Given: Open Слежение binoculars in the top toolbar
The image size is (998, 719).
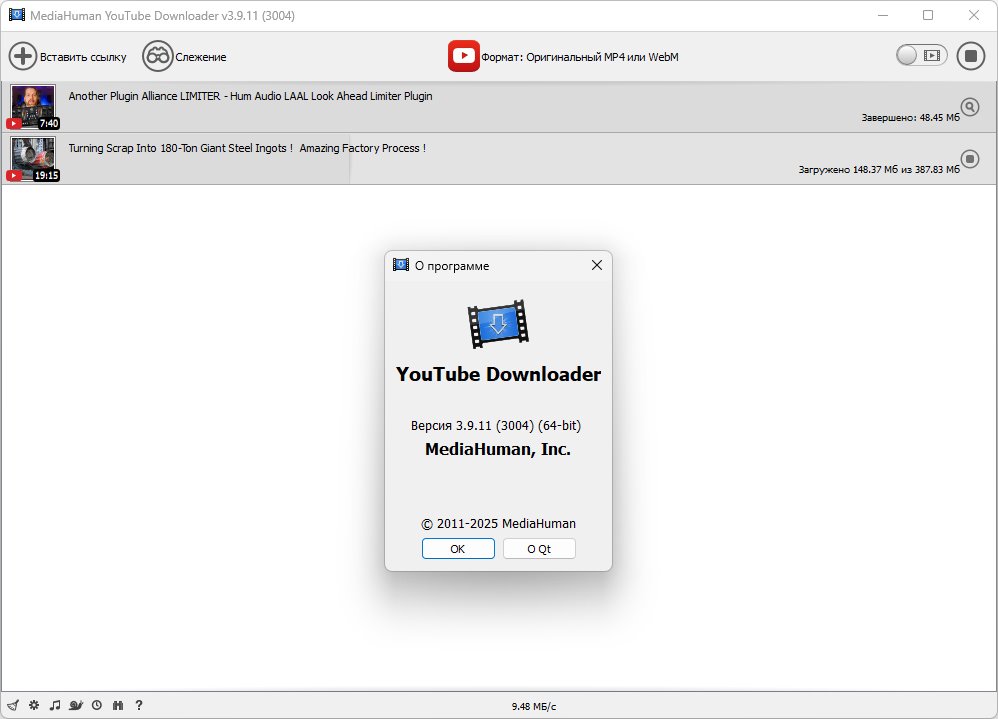Looking at the screenshot, I should 157,56.
